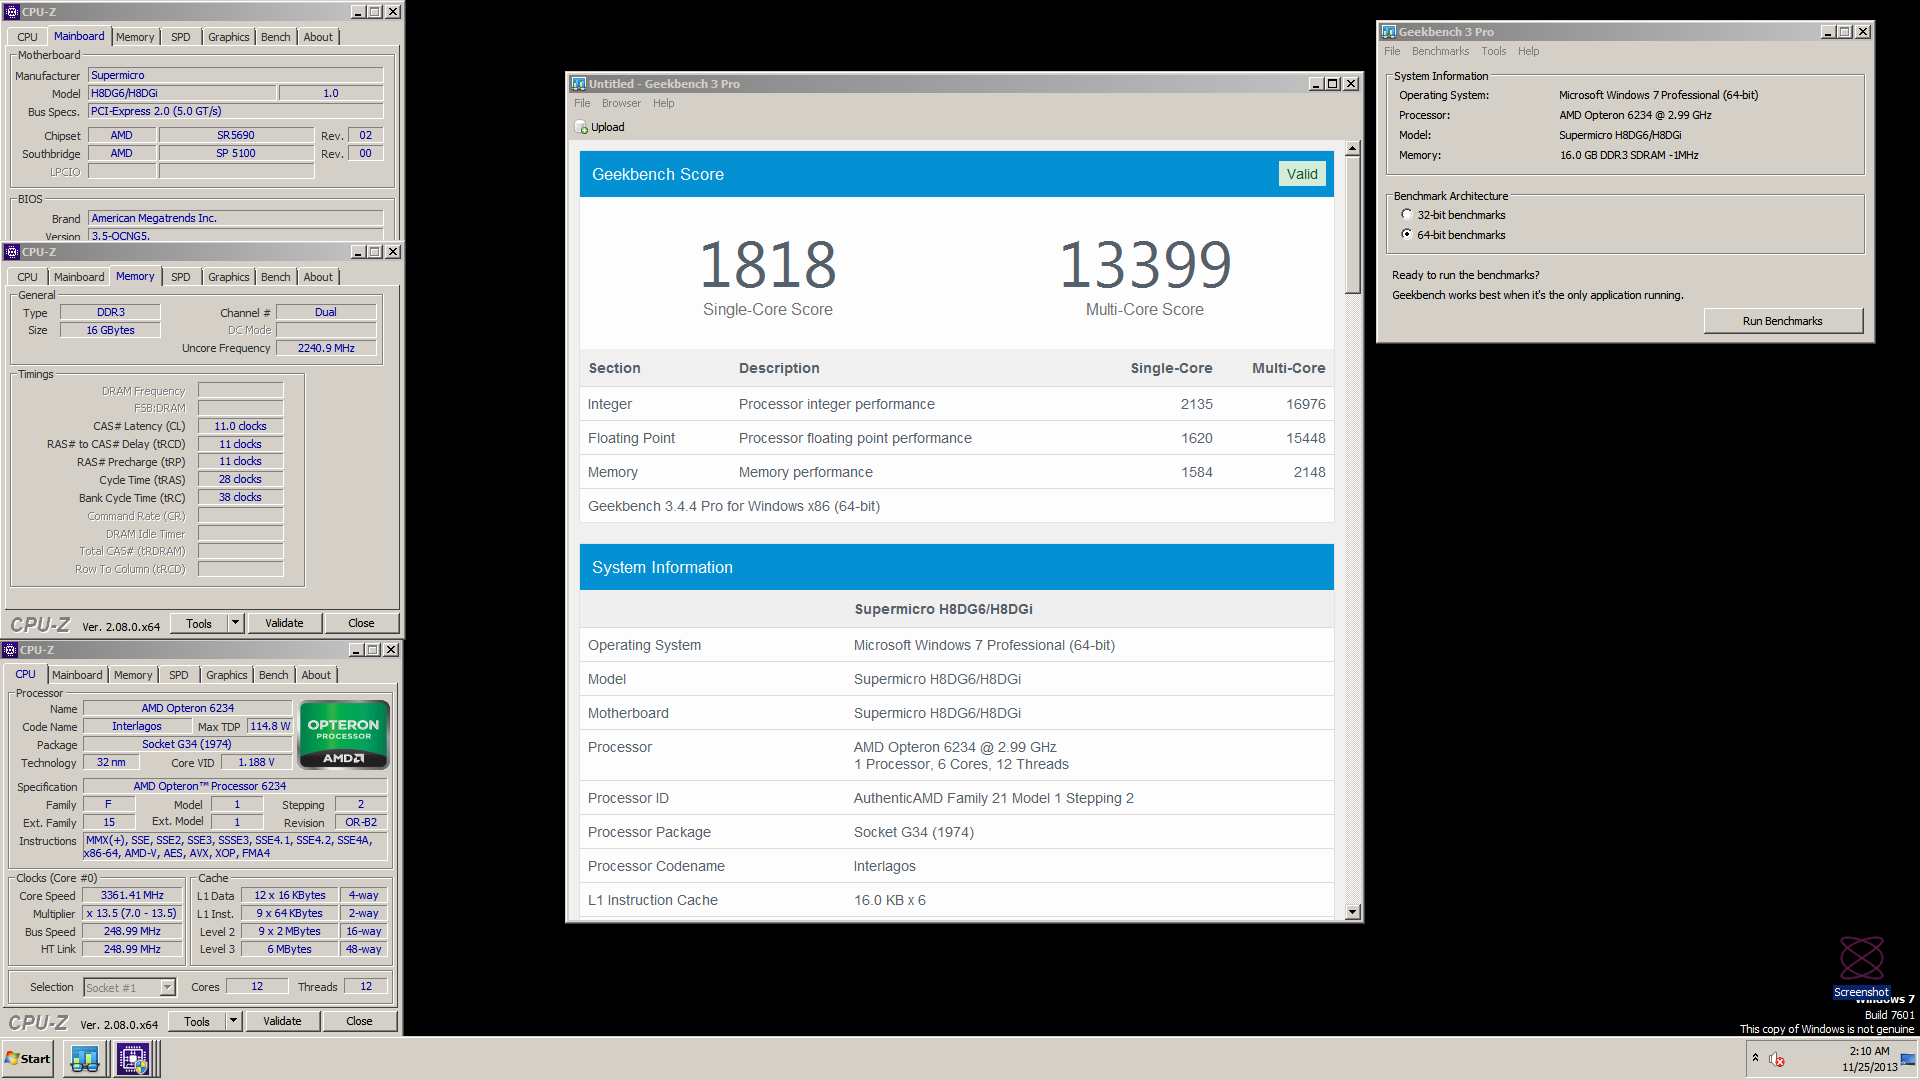Image resolution: width=1920 pixels, height=1080 pixels.
Task: Click the Supermicro manufacturer field
Action: point(236,75)
